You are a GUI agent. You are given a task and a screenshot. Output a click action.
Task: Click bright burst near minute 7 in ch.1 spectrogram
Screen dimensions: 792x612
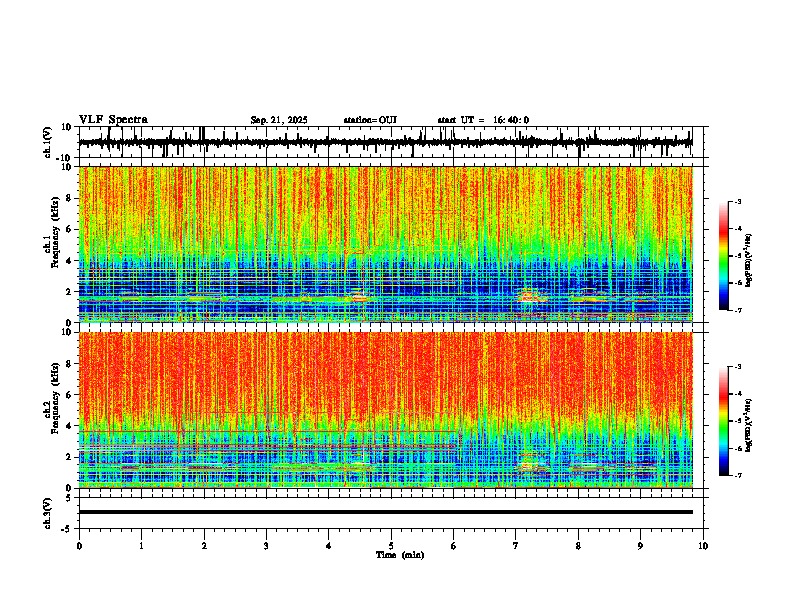(531, 296)
